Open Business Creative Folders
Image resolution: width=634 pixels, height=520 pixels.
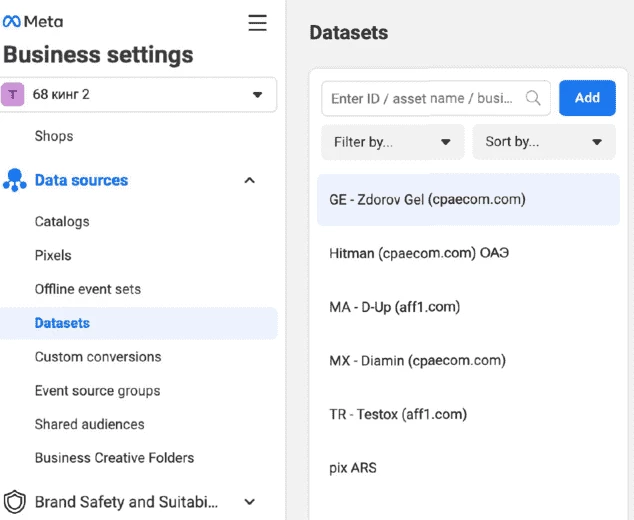pyautogui.click(x=114, y=458)
